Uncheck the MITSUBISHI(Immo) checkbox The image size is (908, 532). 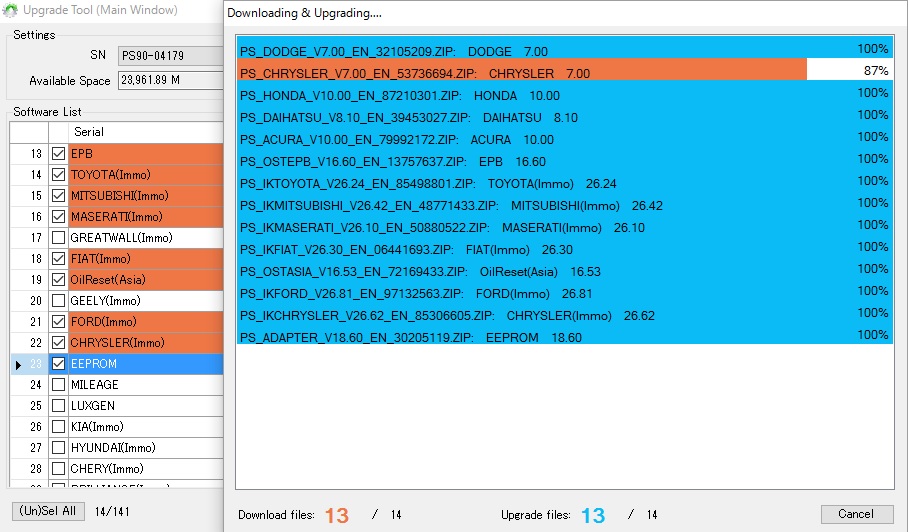pos(58,196)
